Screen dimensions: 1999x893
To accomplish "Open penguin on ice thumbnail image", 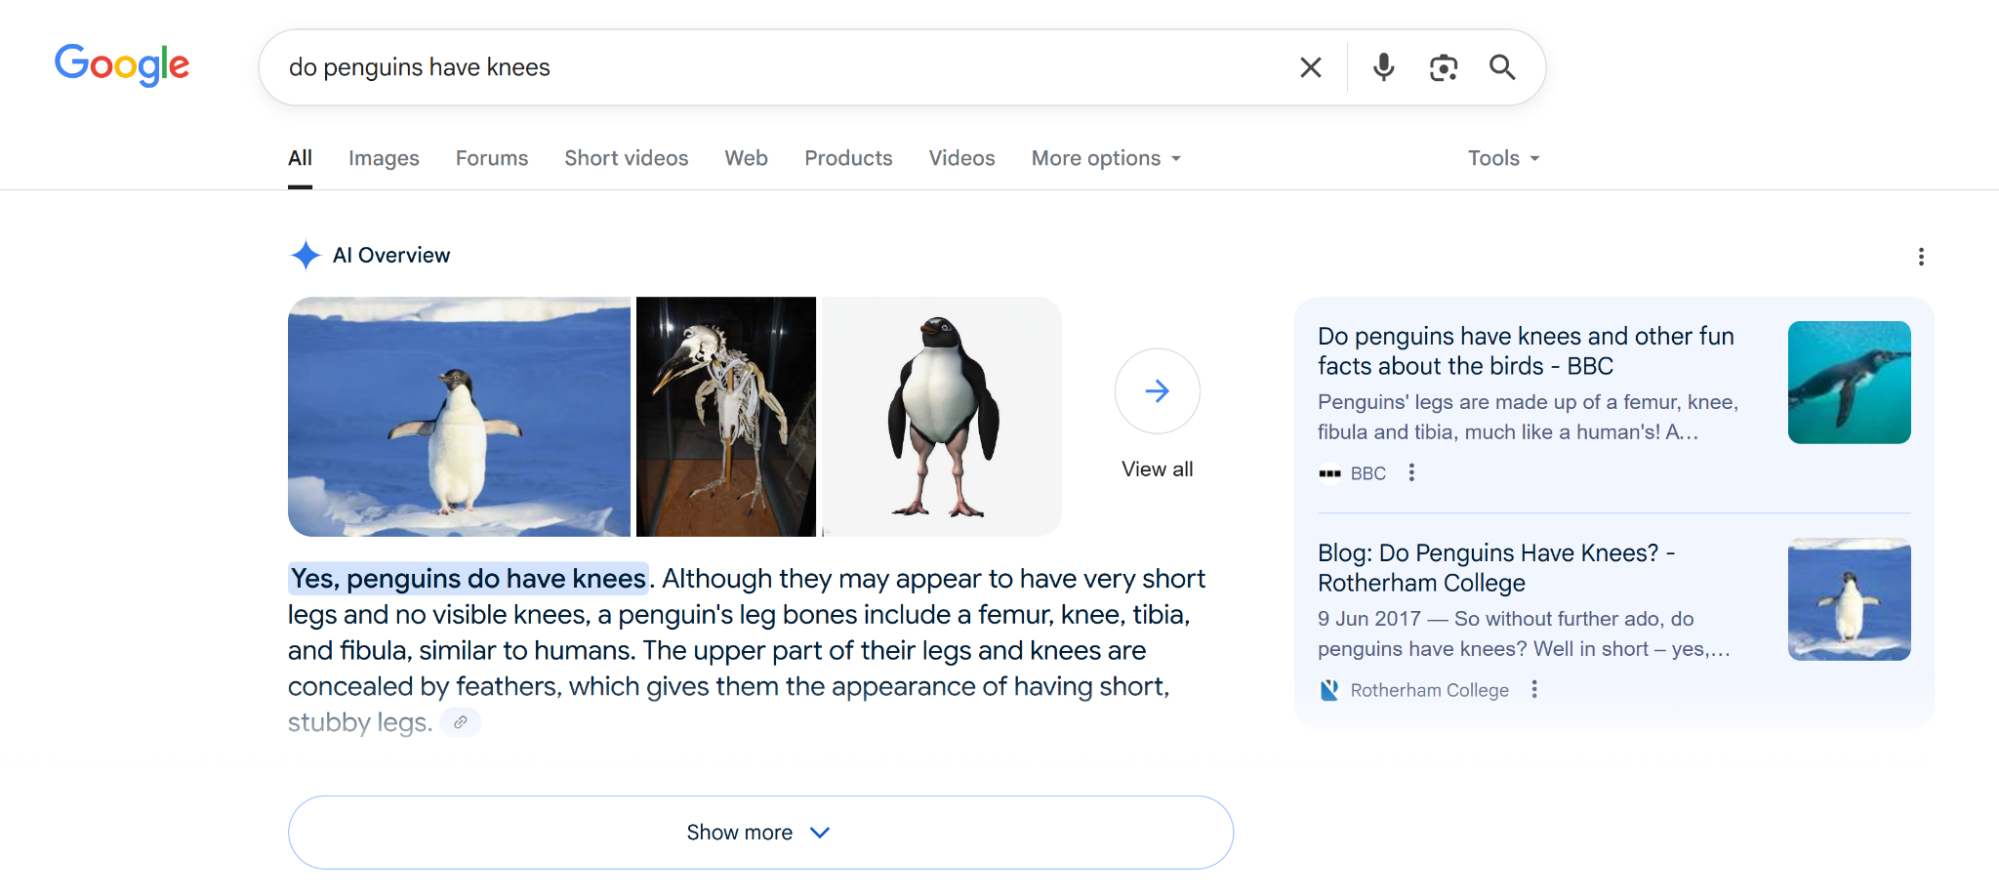I will [459, 416].
